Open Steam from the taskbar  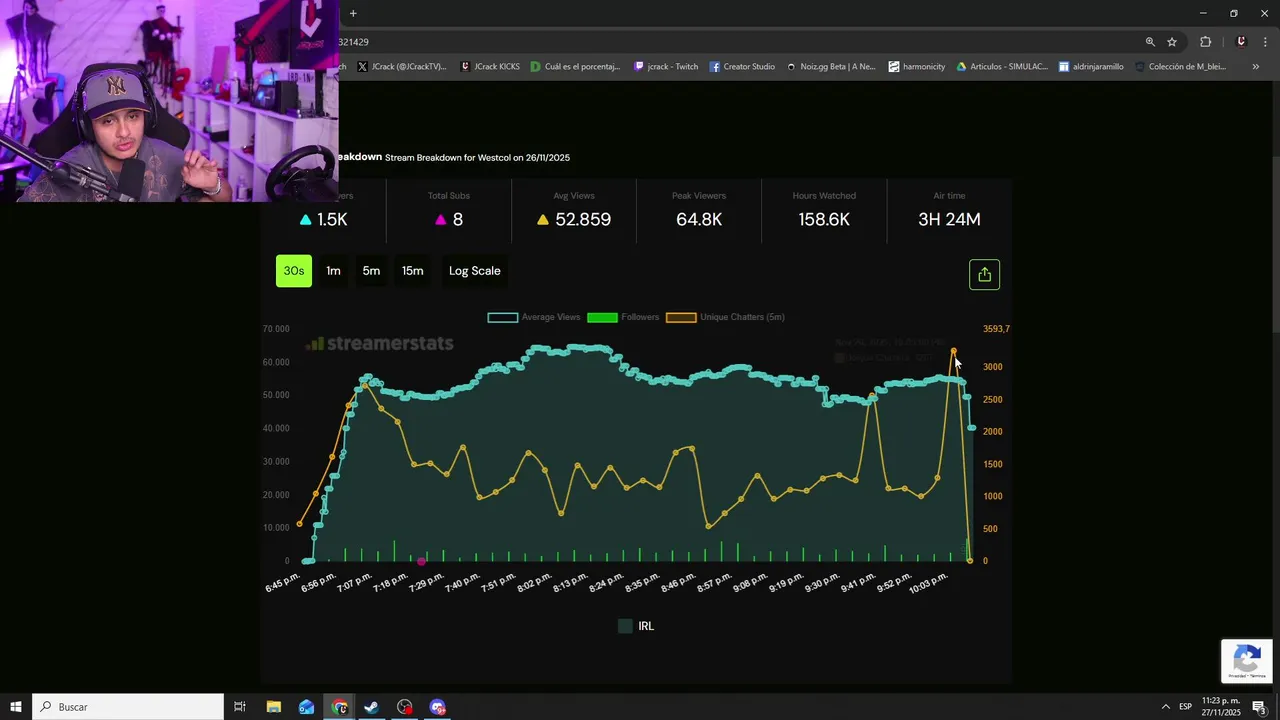coord(371,707)
